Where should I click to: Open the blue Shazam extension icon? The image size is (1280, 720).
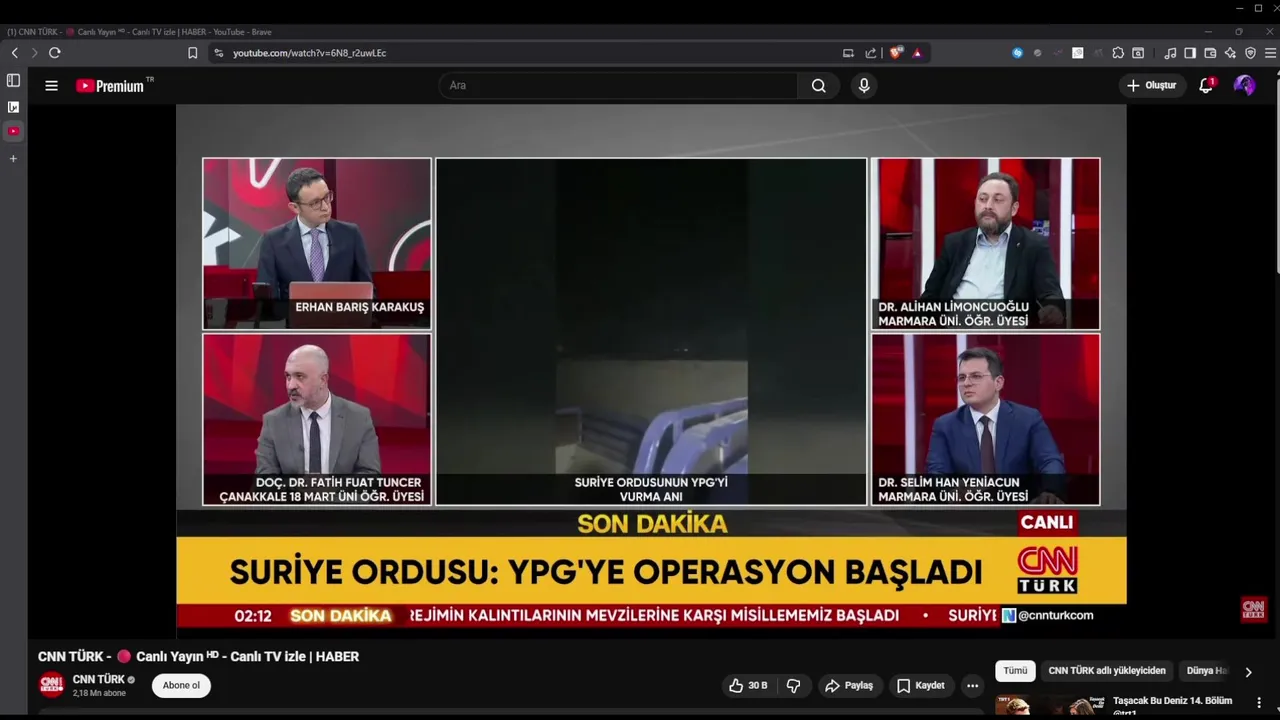1018,53
